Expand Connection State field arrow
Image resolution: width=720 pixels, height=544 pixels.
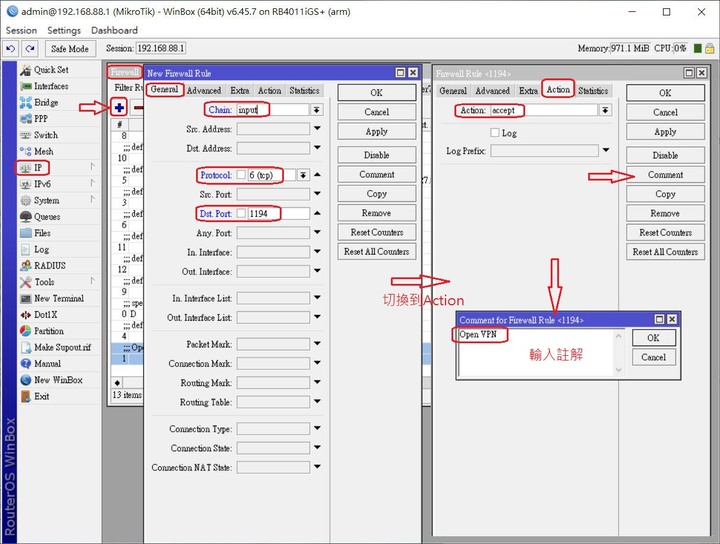pos(317,448)
